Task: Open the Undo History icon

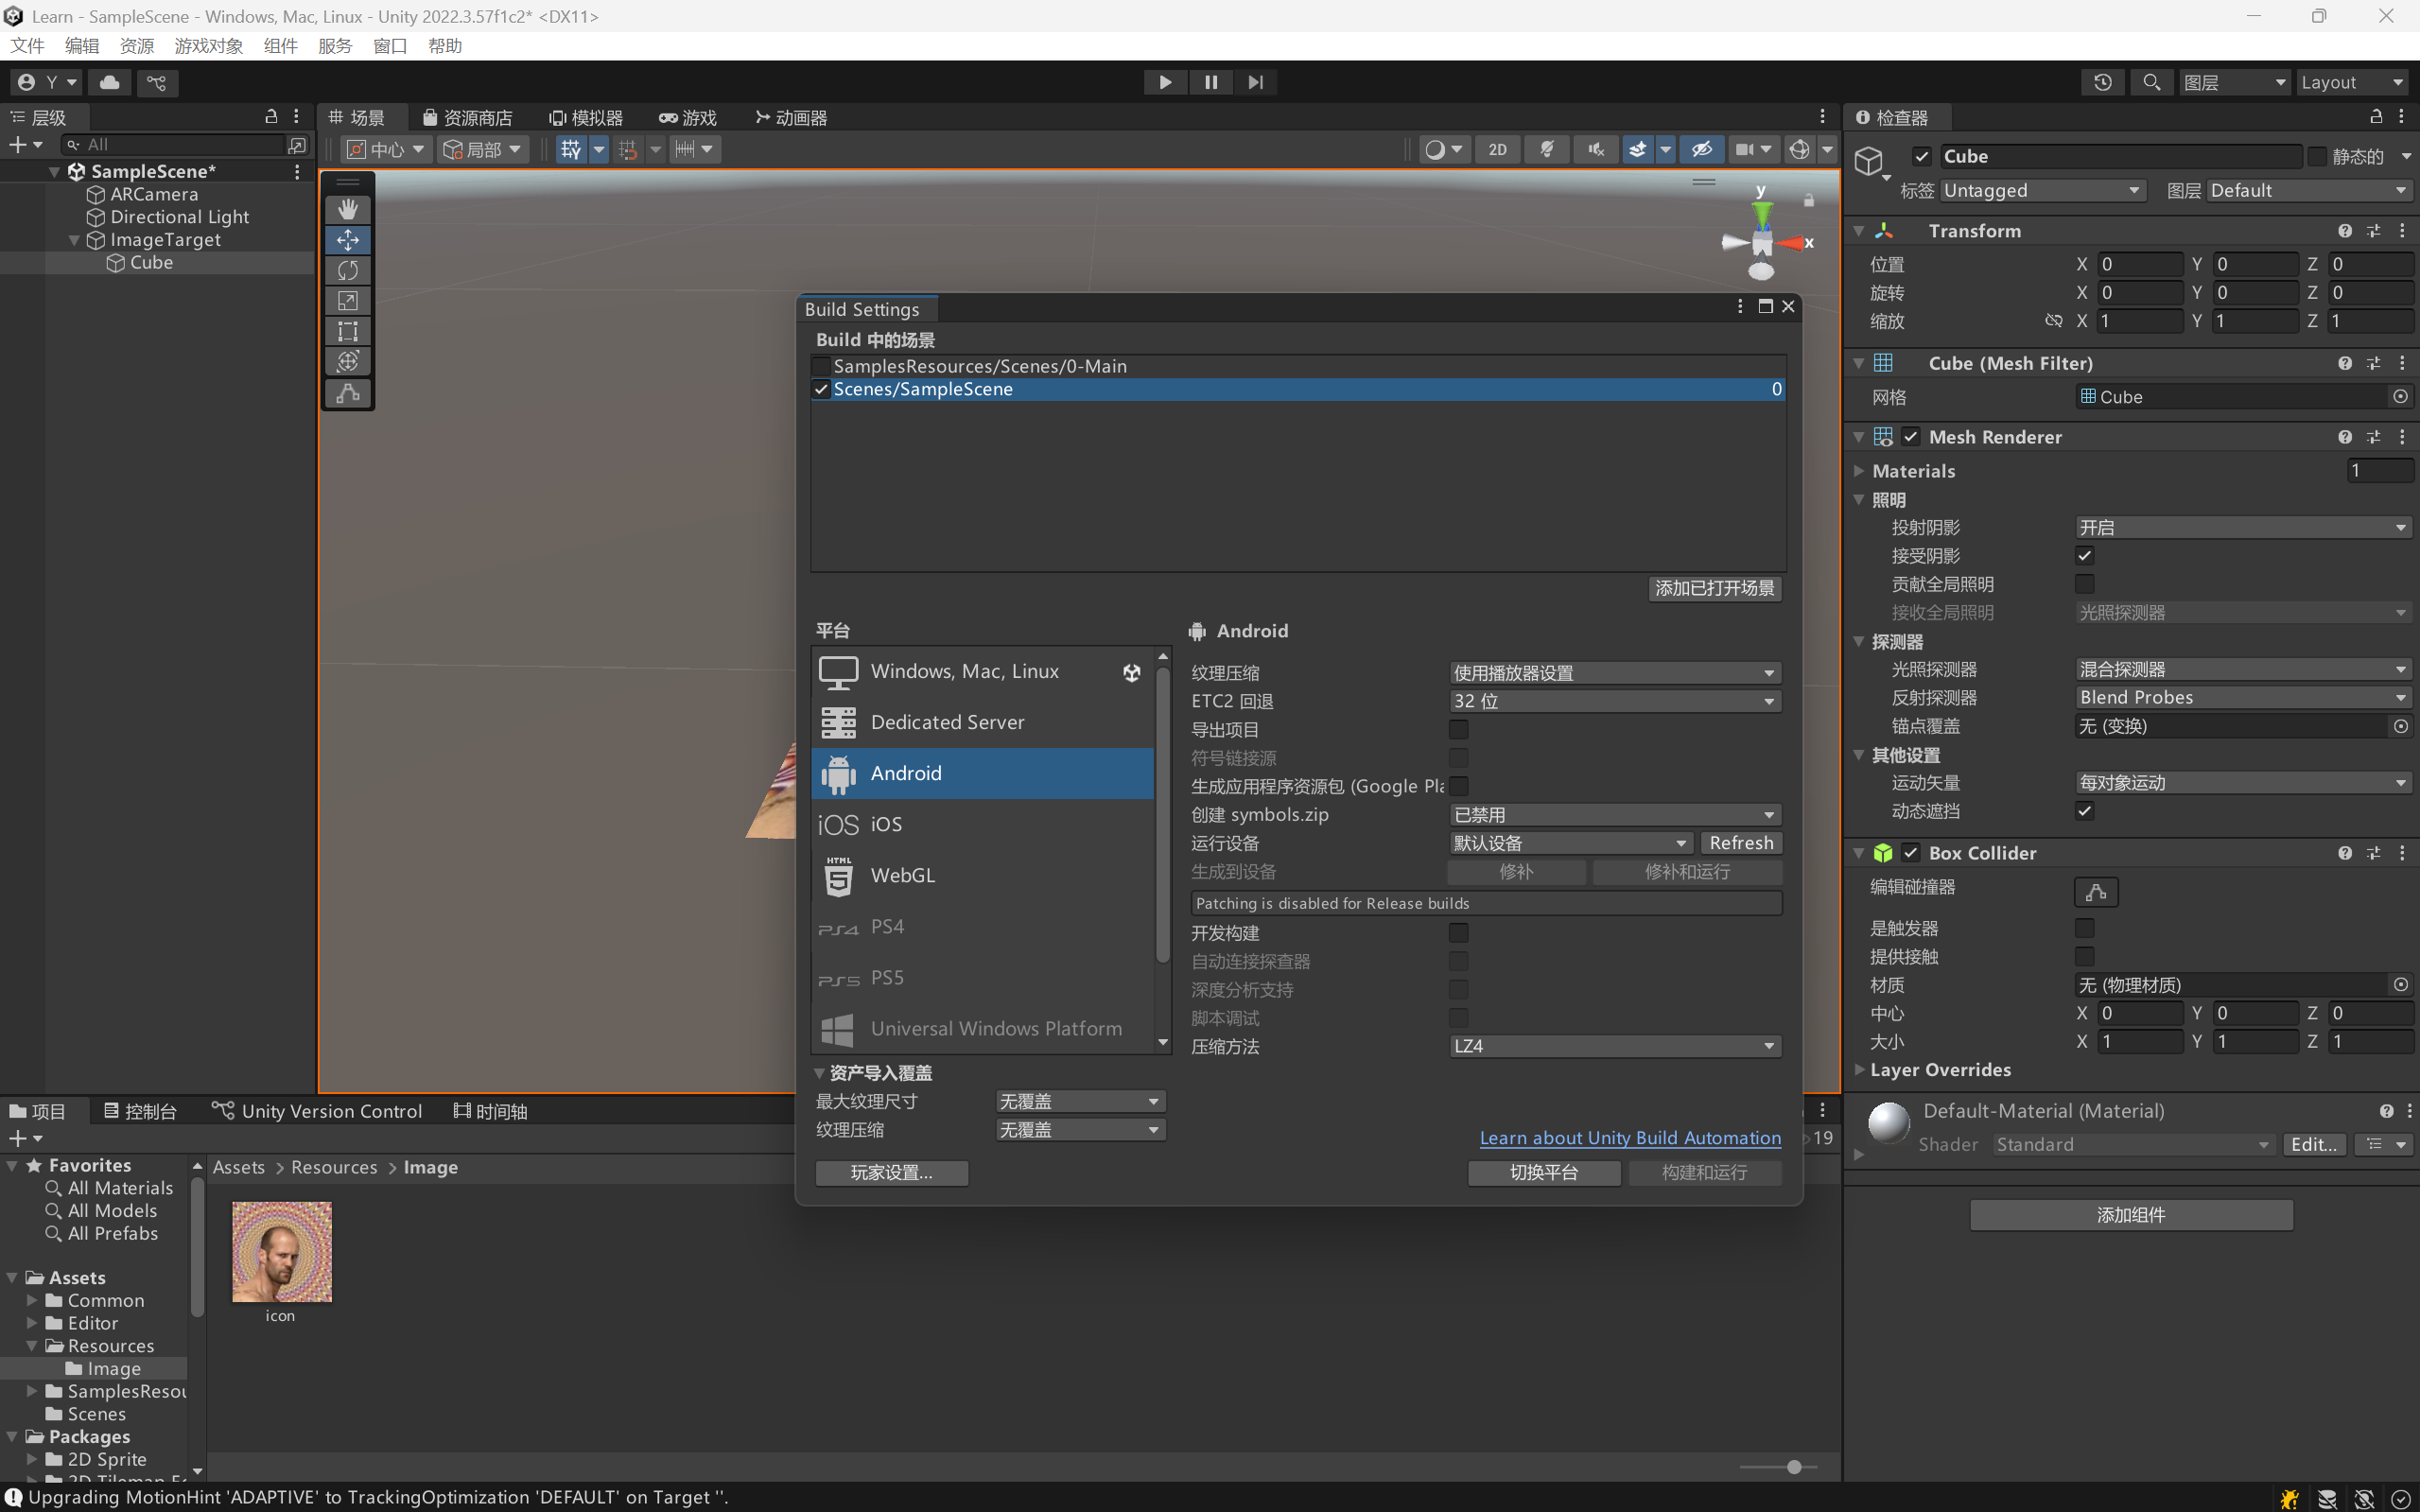Action: (x=2103, y=82)
